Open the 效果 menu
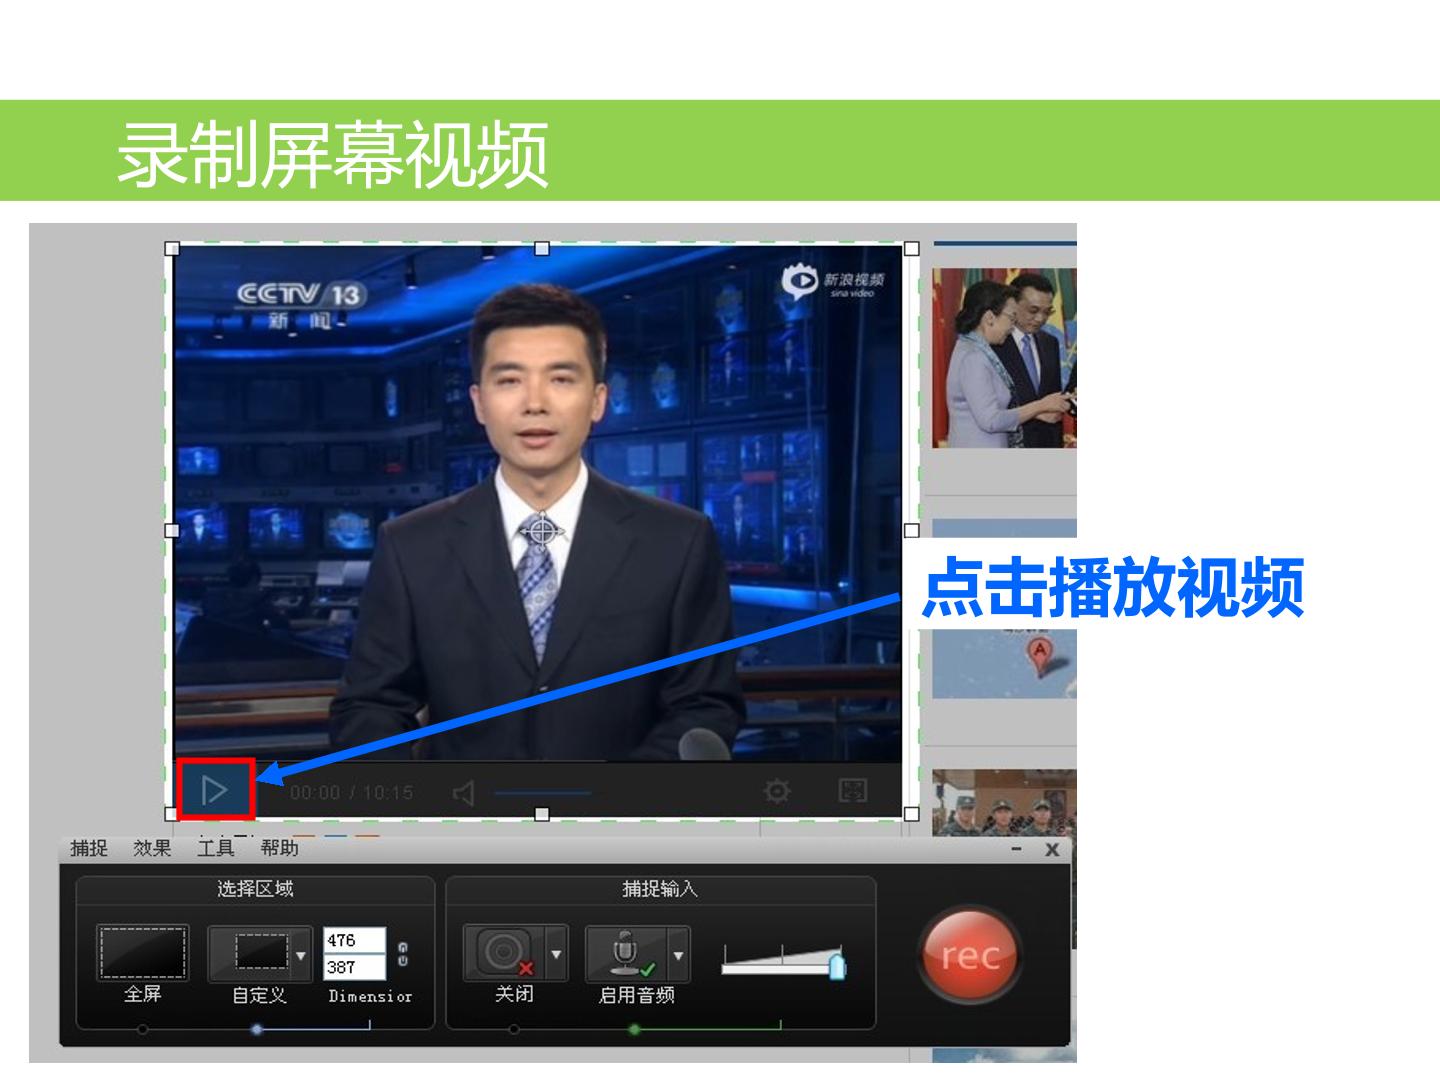The height and width of the screenshot is (1080, 1440). (x=152, y=848)
